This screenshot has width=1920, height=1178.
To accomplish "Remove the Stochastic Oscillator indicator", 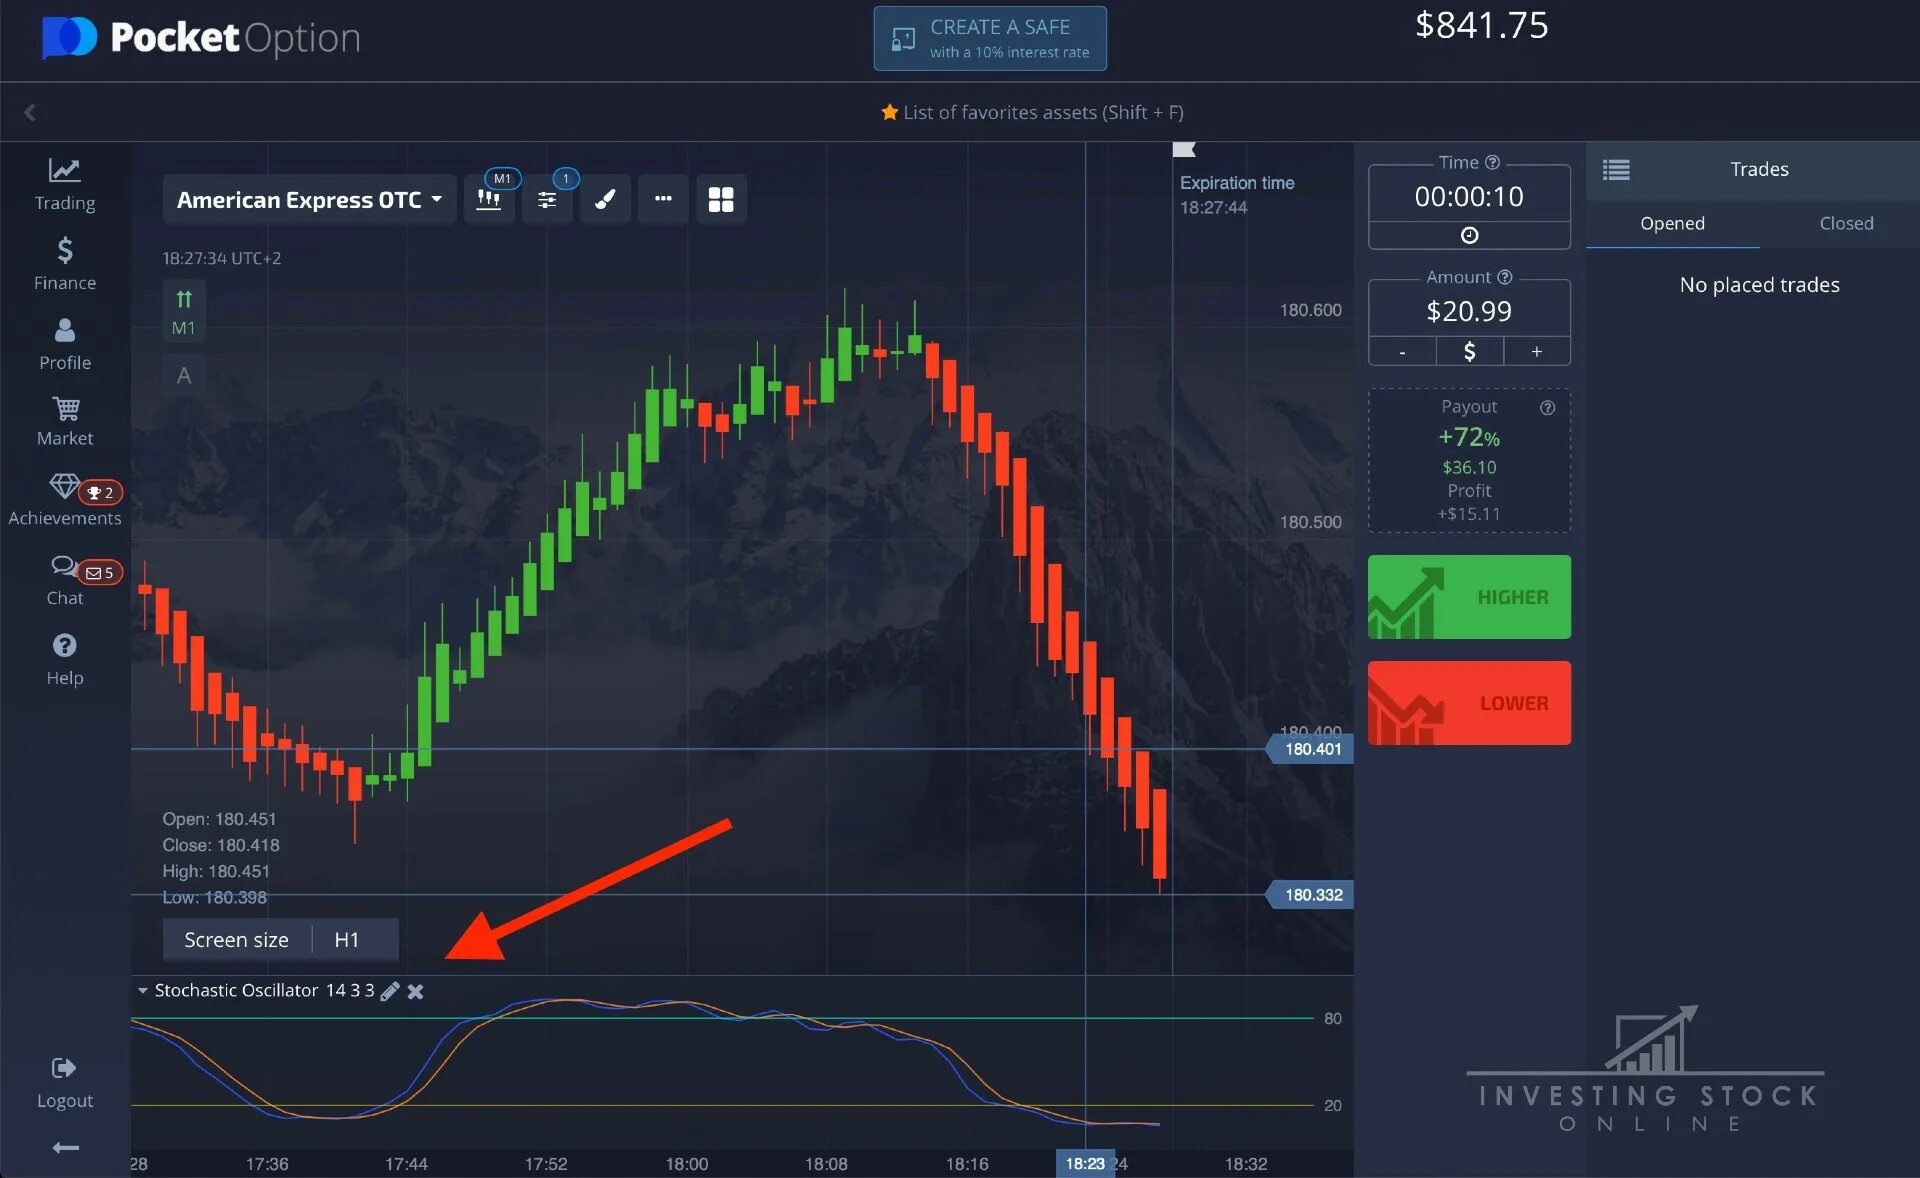I will (416, 991).
